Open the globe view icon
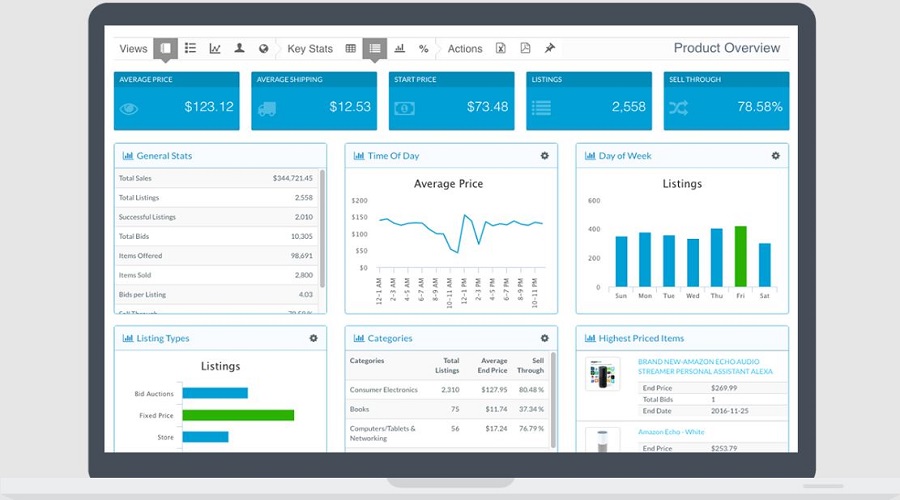Screen dimensions: 900x500 [264, 48]
